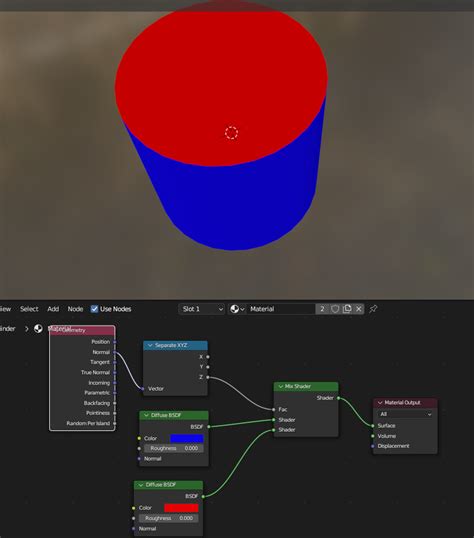Click the Geometry Position output socket
The width and height of the screenshot is (474, 538).
[115, 342]
